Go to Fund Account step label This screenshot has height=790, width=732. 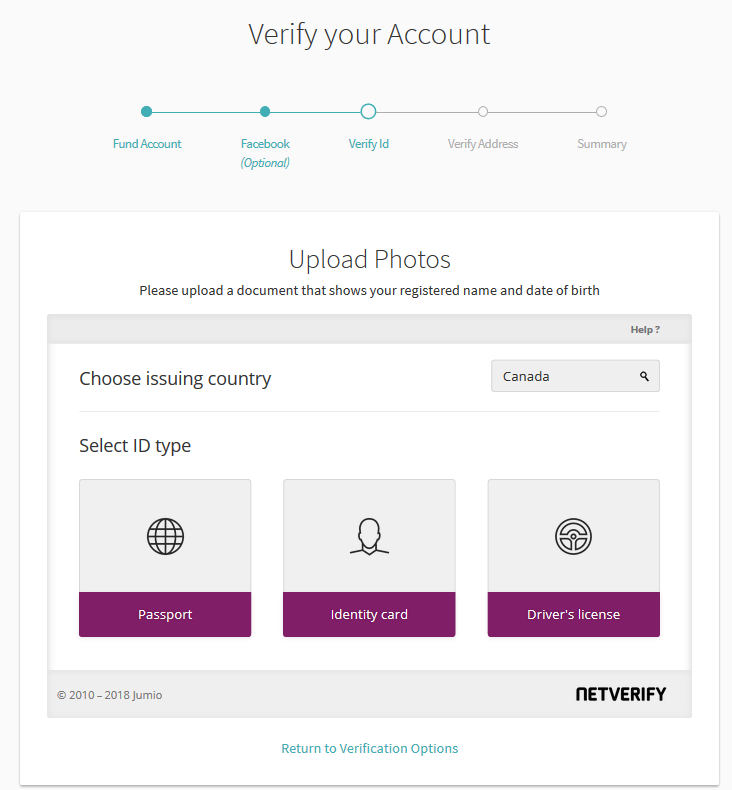147,144
